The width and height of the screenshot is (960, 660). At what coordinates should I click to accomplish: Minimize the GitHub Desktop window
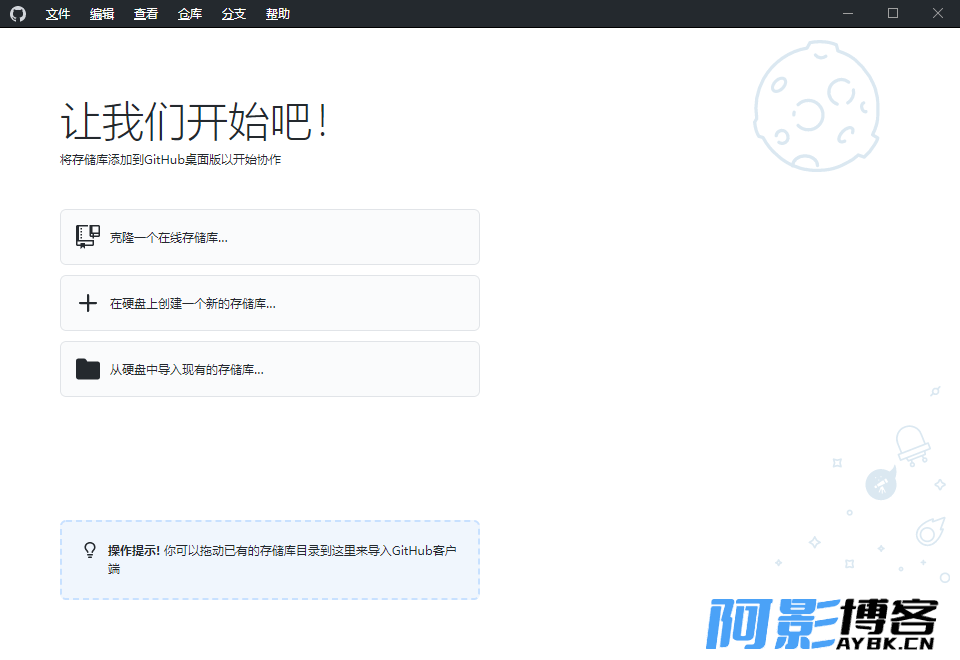(848, 13)
